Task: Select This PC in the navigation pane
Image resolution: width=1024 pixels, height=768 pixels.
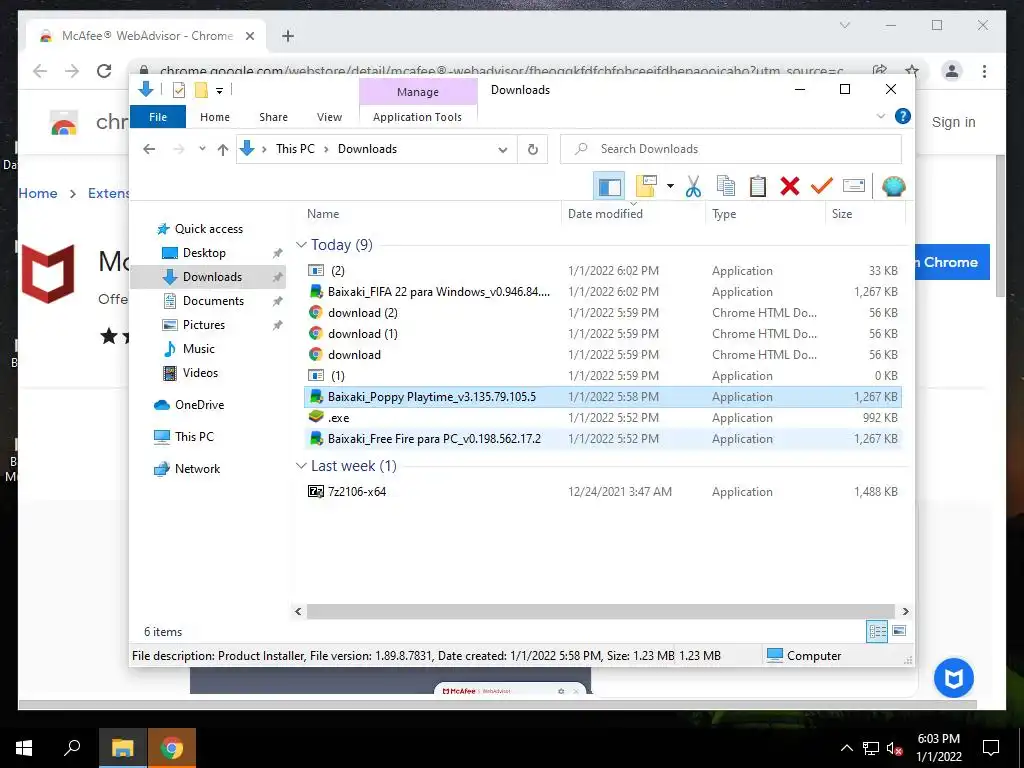Action: (194, 436)
